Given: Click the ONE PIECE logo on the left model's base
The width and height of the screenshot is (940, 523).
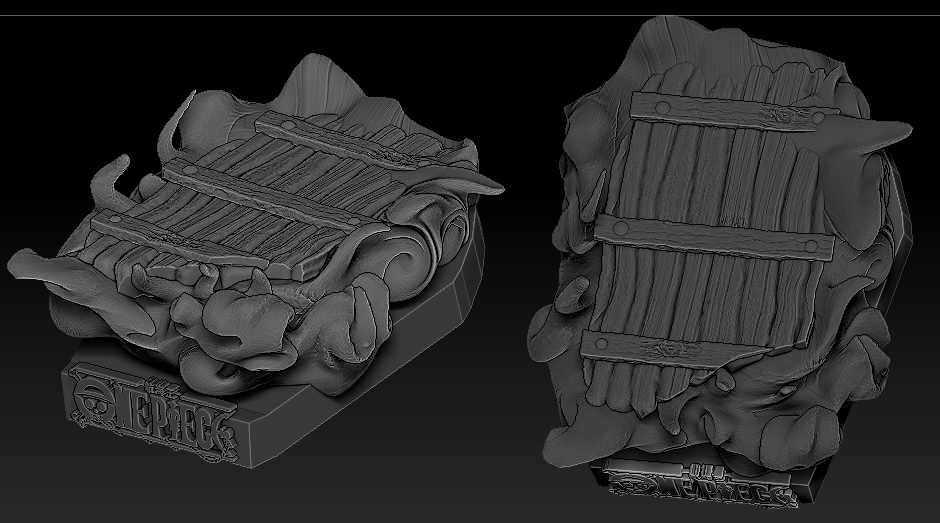Looking at the screenshot, I should [152, 414].
